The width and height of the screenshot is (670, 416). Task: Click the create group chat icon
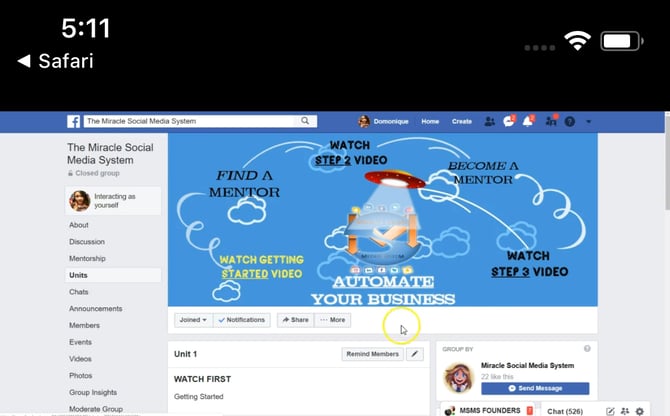[x=625, y=411]
